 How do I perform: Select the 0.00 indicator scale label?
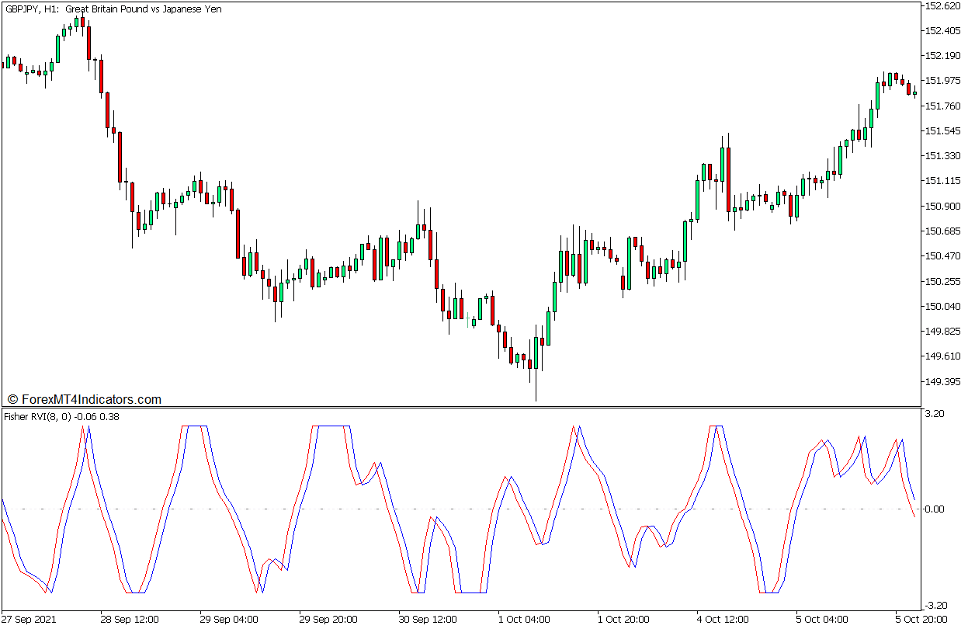click(934, 509)
